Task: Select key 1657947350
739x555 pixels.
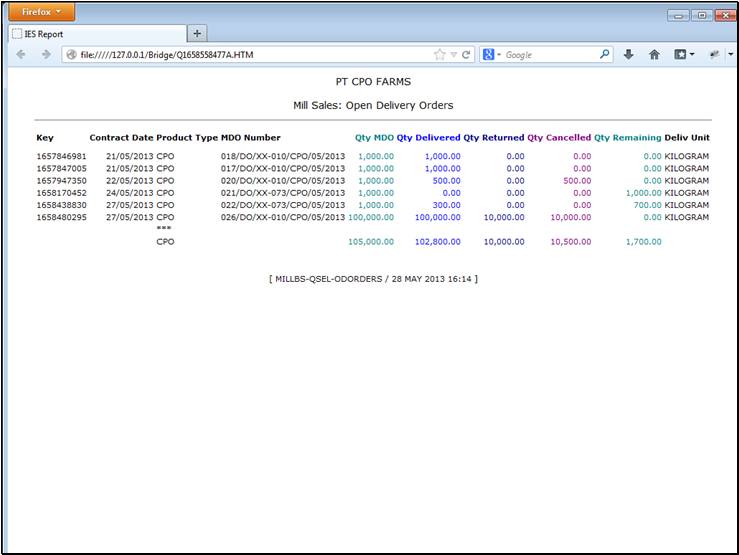Action: point(61,180)
